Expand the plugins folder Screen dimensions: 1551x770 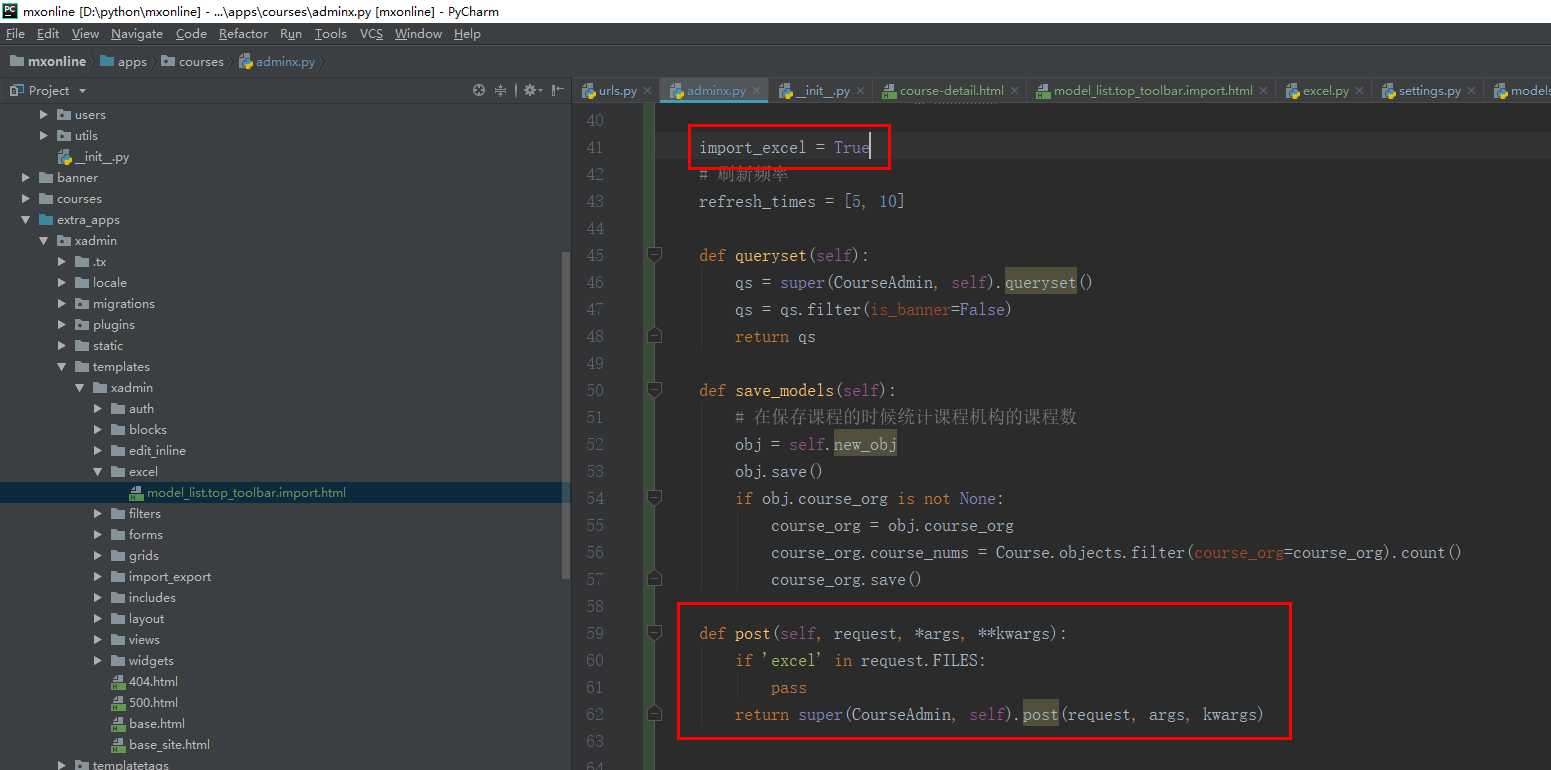point(62,324)
